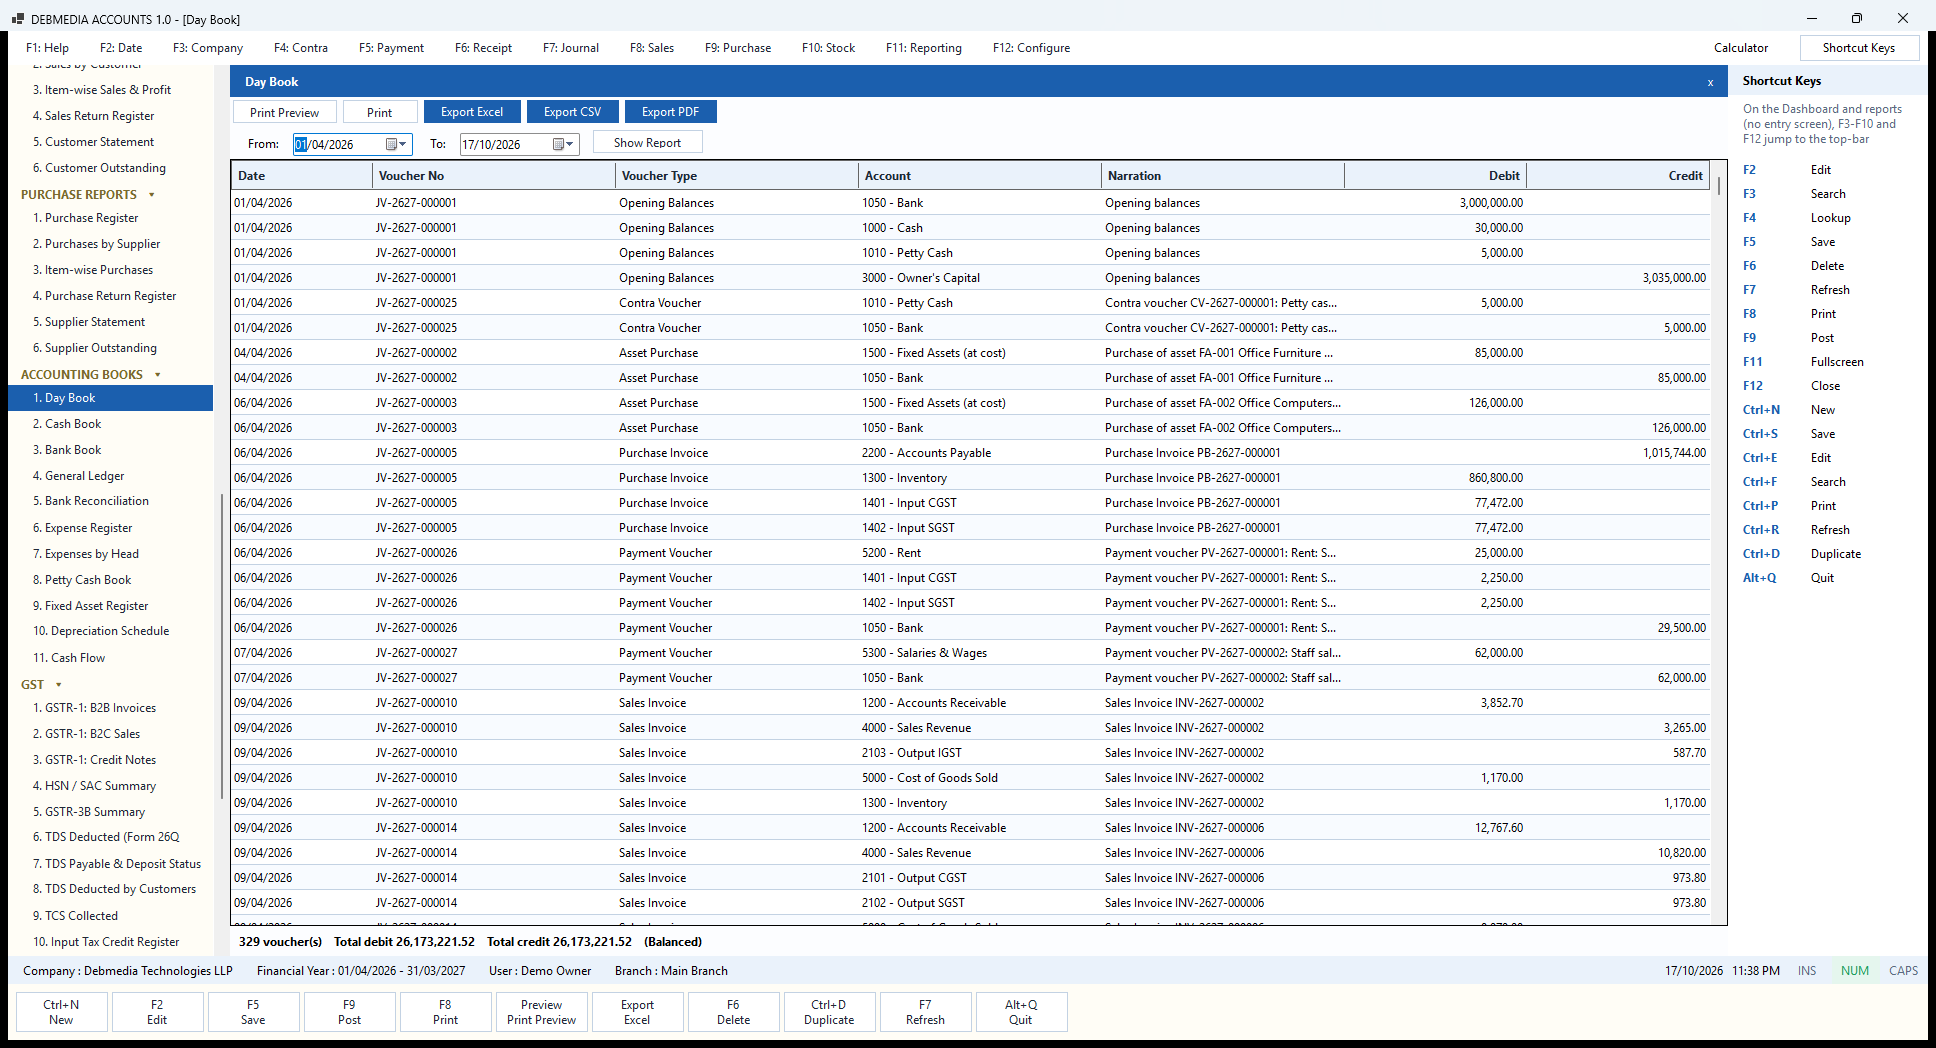The width and height of the screenshot is (1936, 1048).
Task: Sort by the Debit column header
Action: (x=1435, y=176)
